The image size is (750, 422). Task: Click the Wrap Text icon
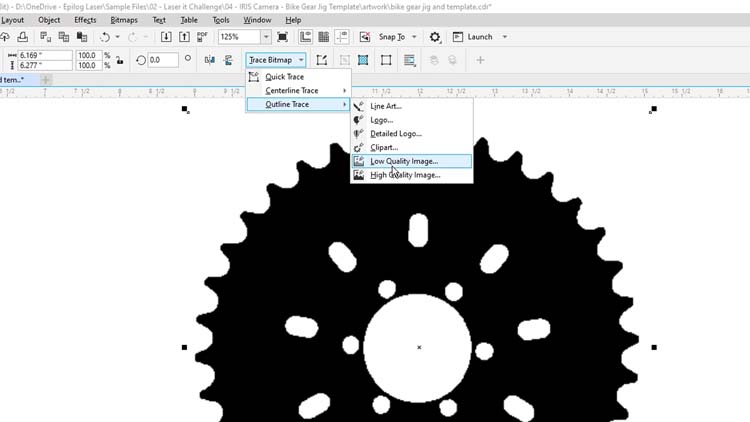pyautogui.click(x=409, y=60)
